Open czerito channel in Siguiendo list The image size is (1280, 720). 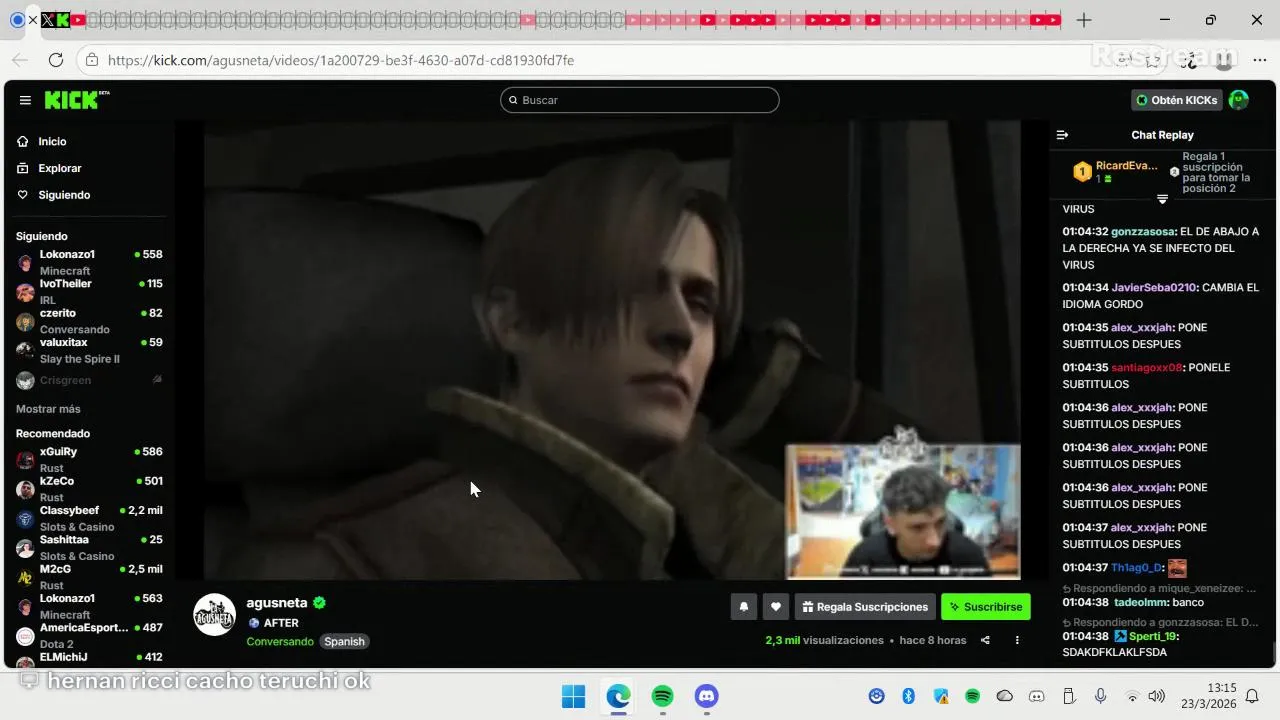89,320
